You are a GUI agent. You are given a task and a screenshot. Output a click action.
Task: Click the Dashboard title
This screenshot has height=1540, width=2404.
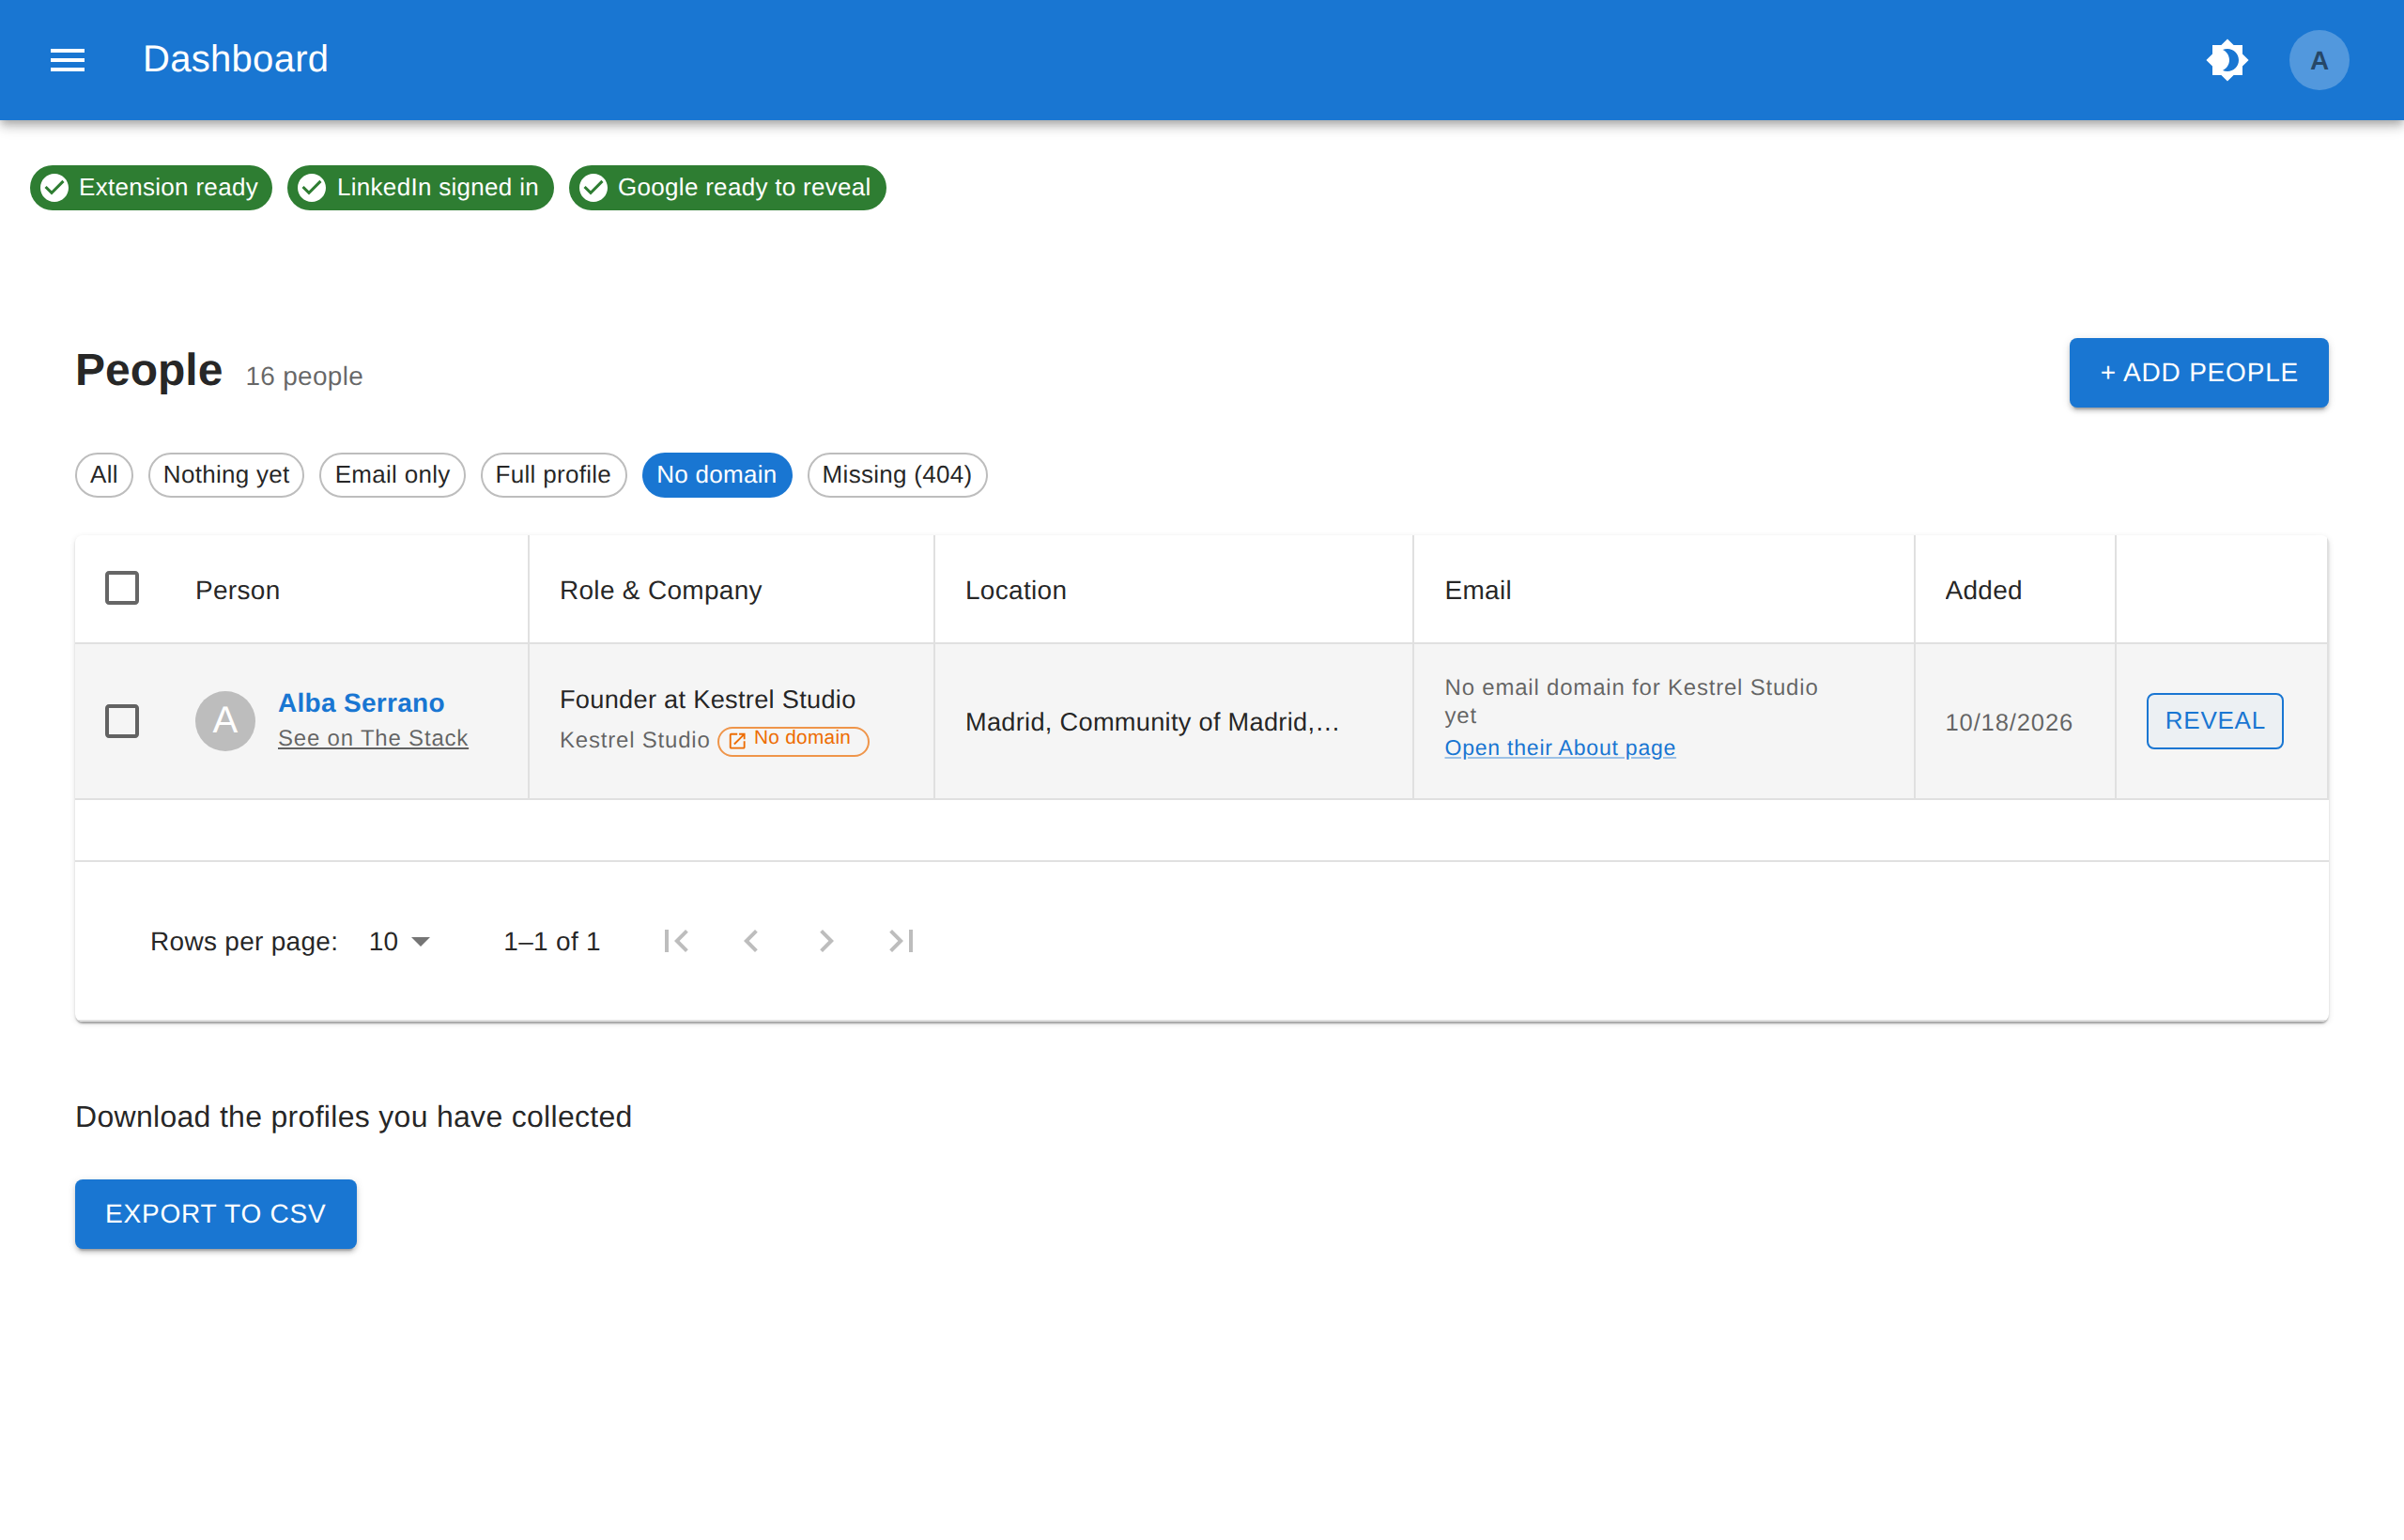tap(235, 59)
